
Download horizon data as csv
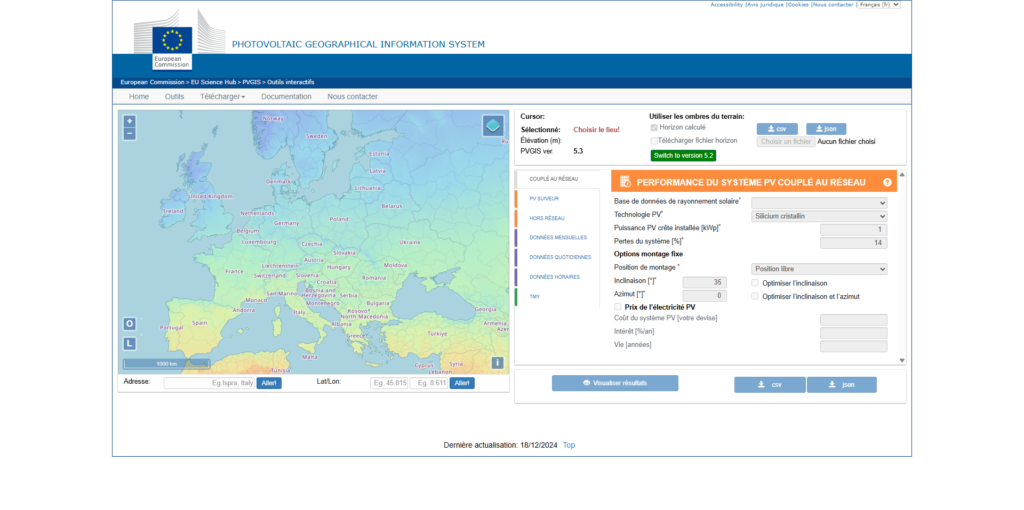[x=777, y=129]
